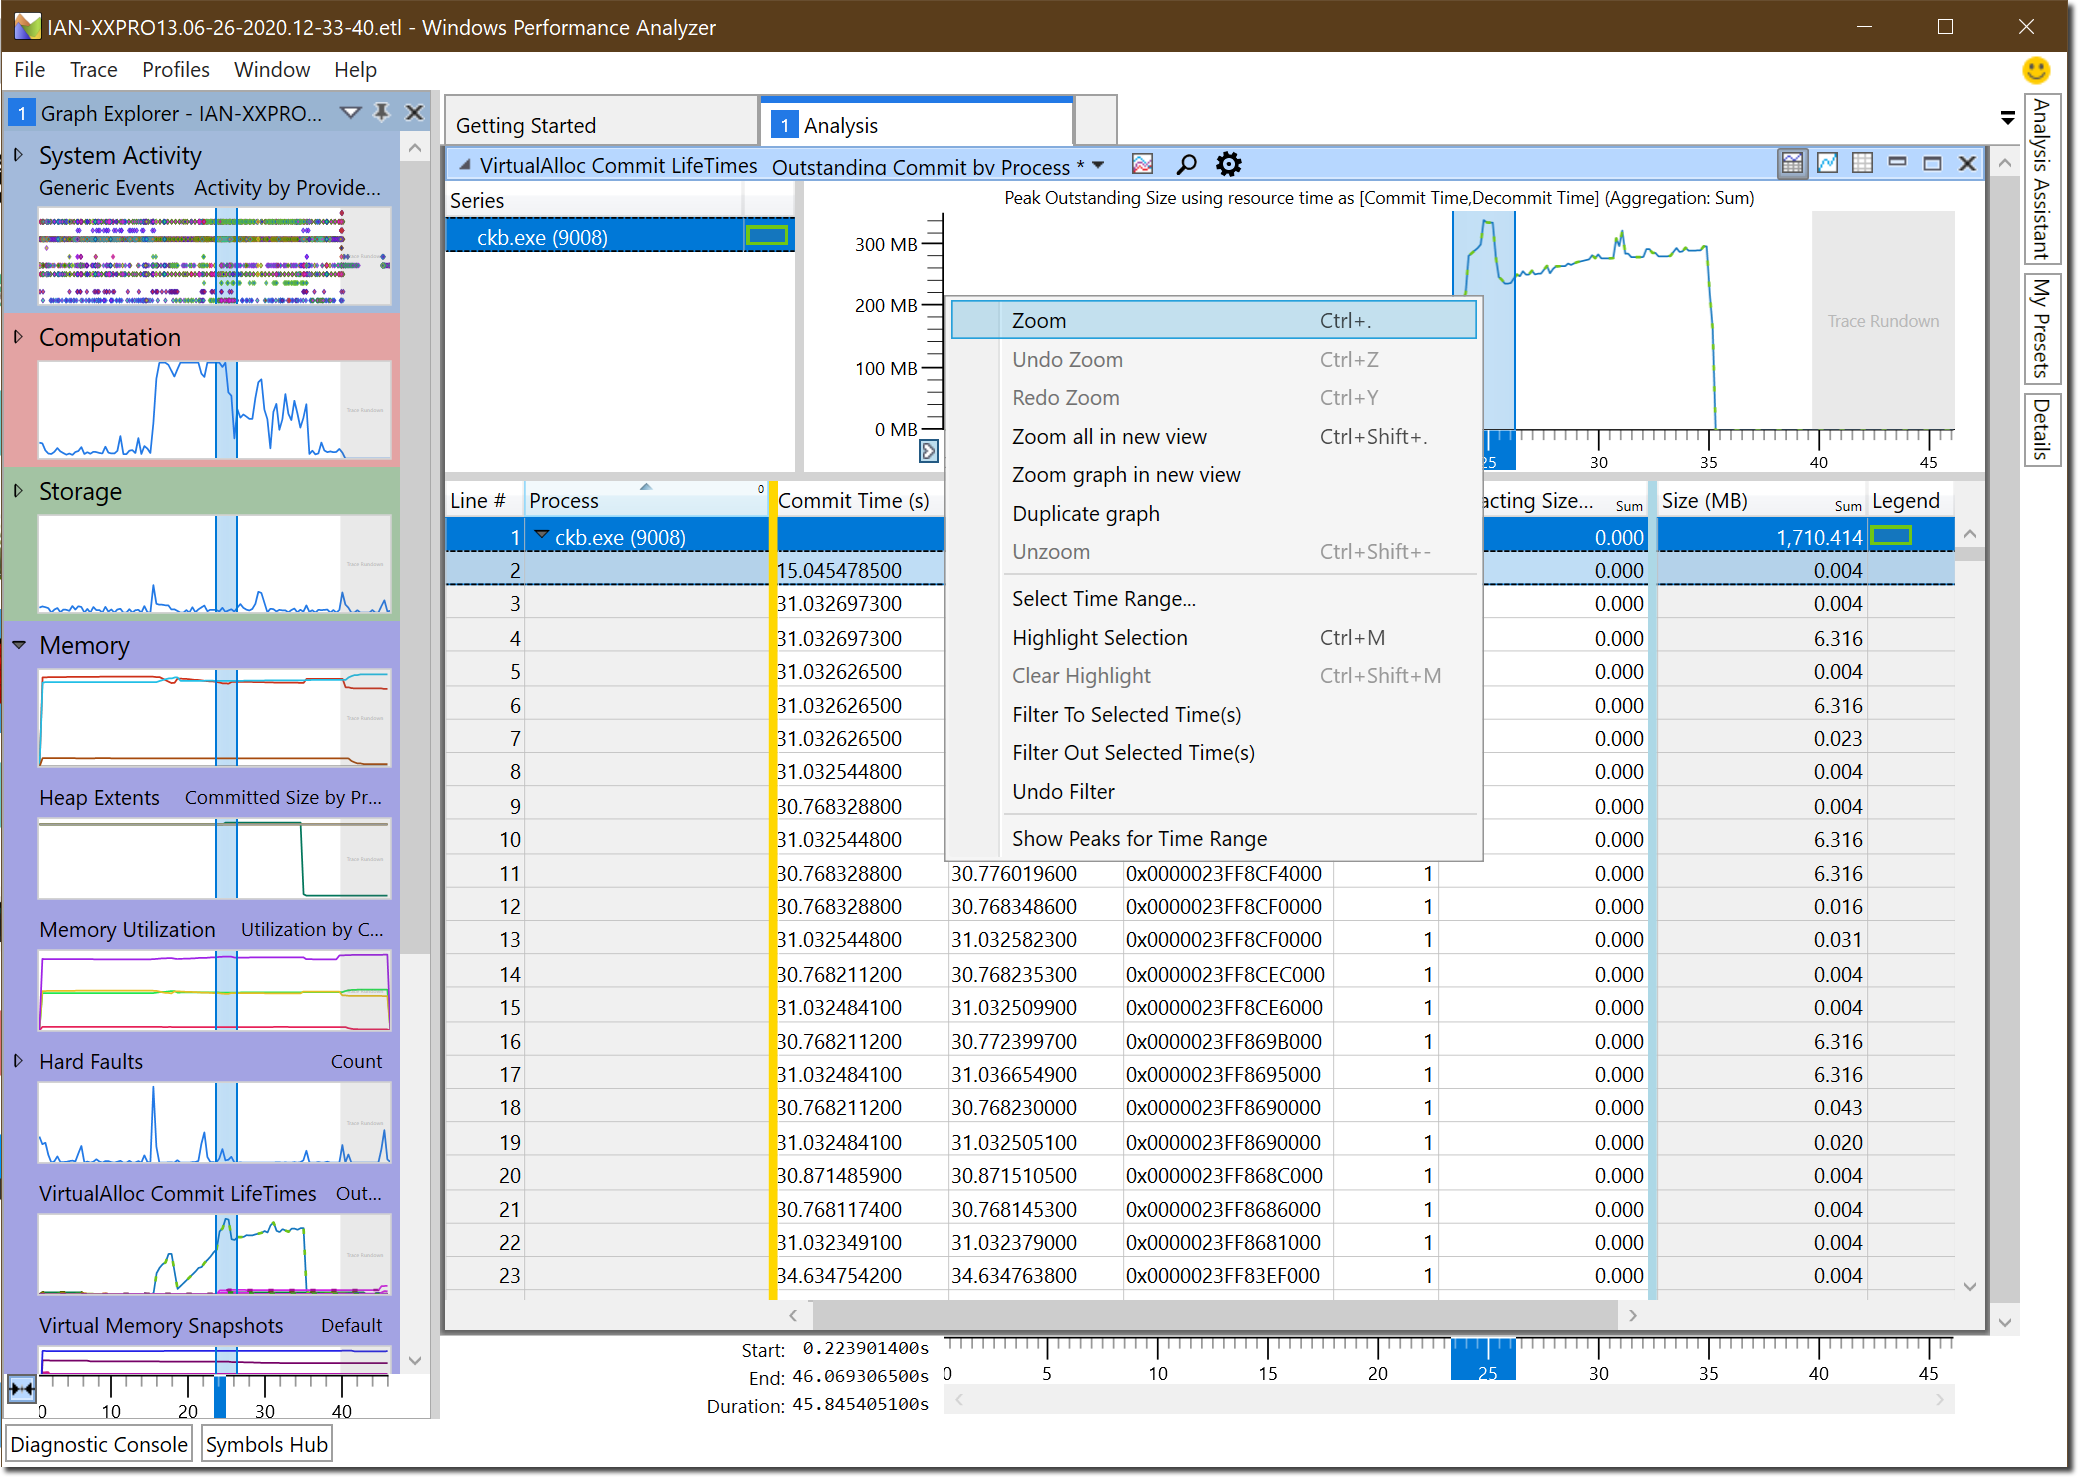Pin the Graph Explorer panel

click(381, 112)
